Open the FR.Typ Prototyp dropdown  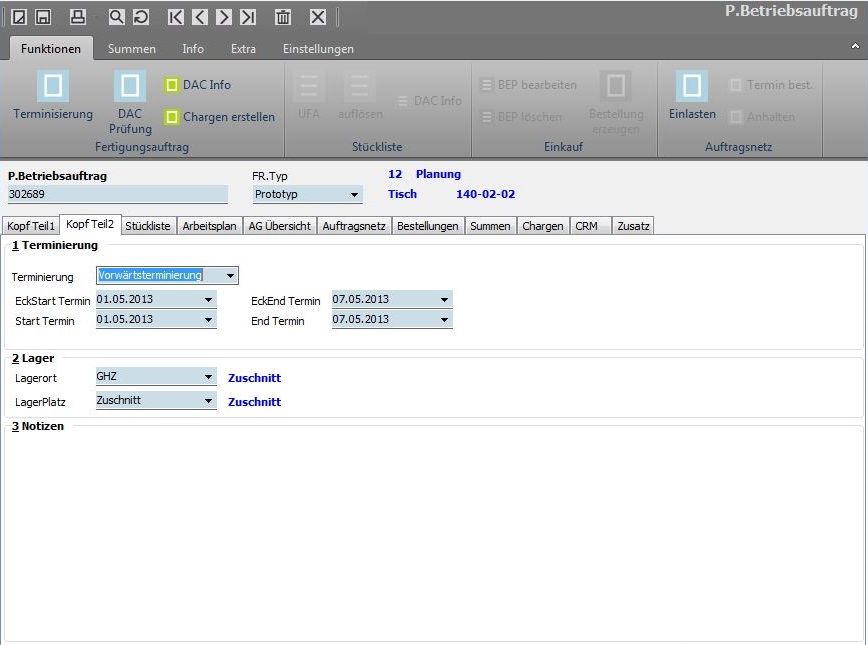click(355, 194)
